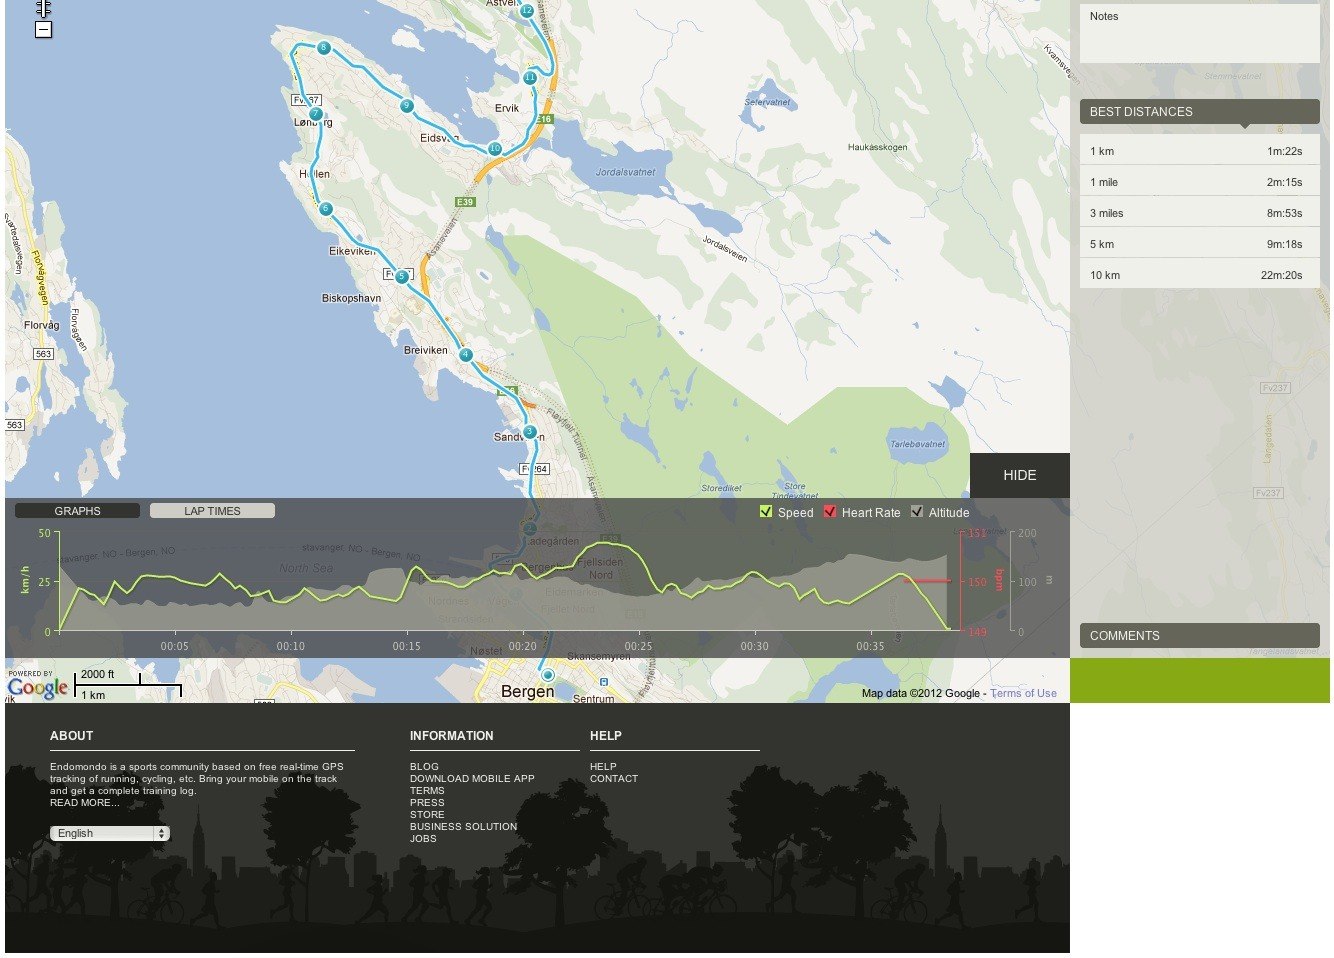1334x958 pixels.
Task: Click the HIDE button above the graph
Action: (1019, 475)
